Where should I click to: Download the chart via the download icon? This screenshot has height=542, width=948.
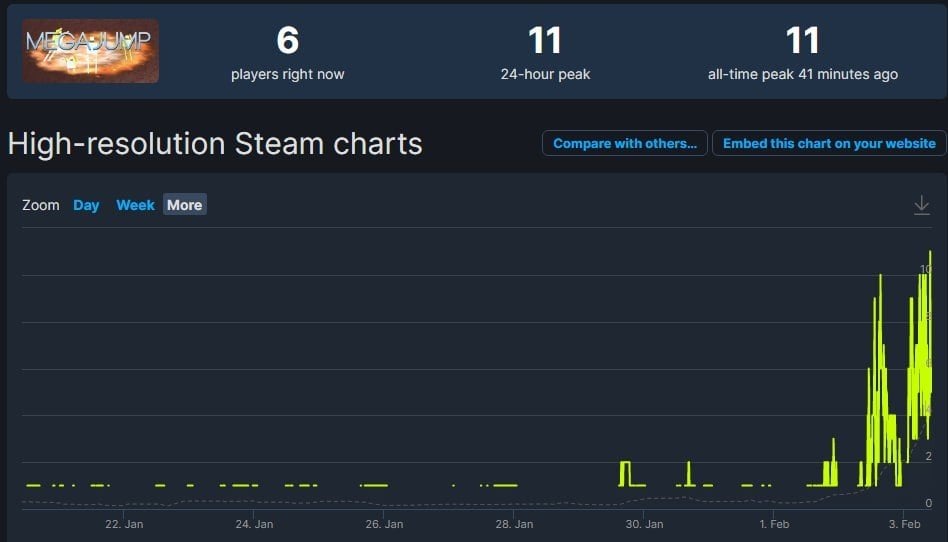[921, 205]
